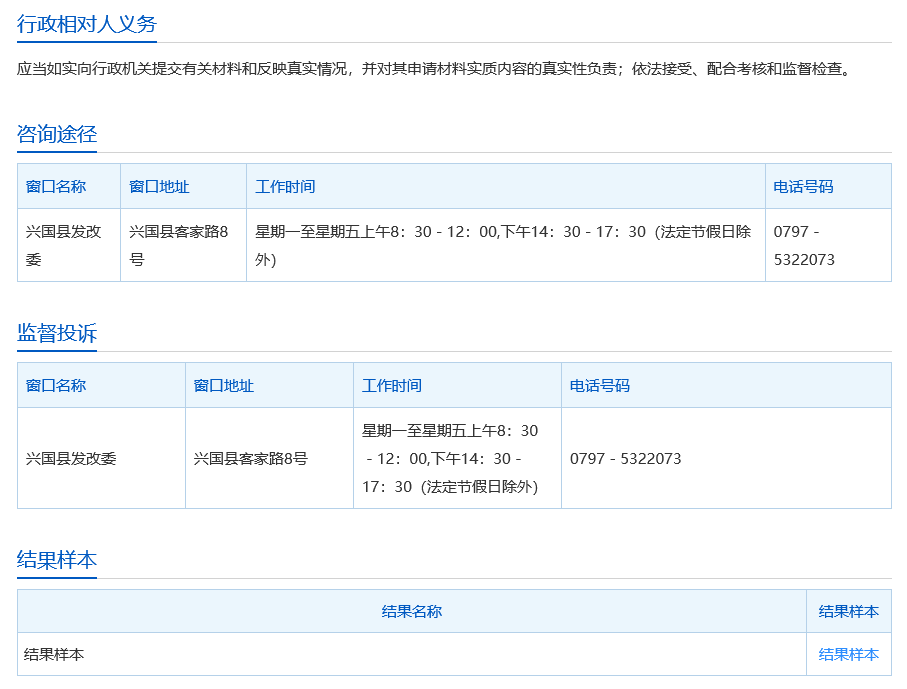Select the 窗口名称 column header under 咨询途径
The width and height of the screenshot is (907, 689).
click(56, 186)
